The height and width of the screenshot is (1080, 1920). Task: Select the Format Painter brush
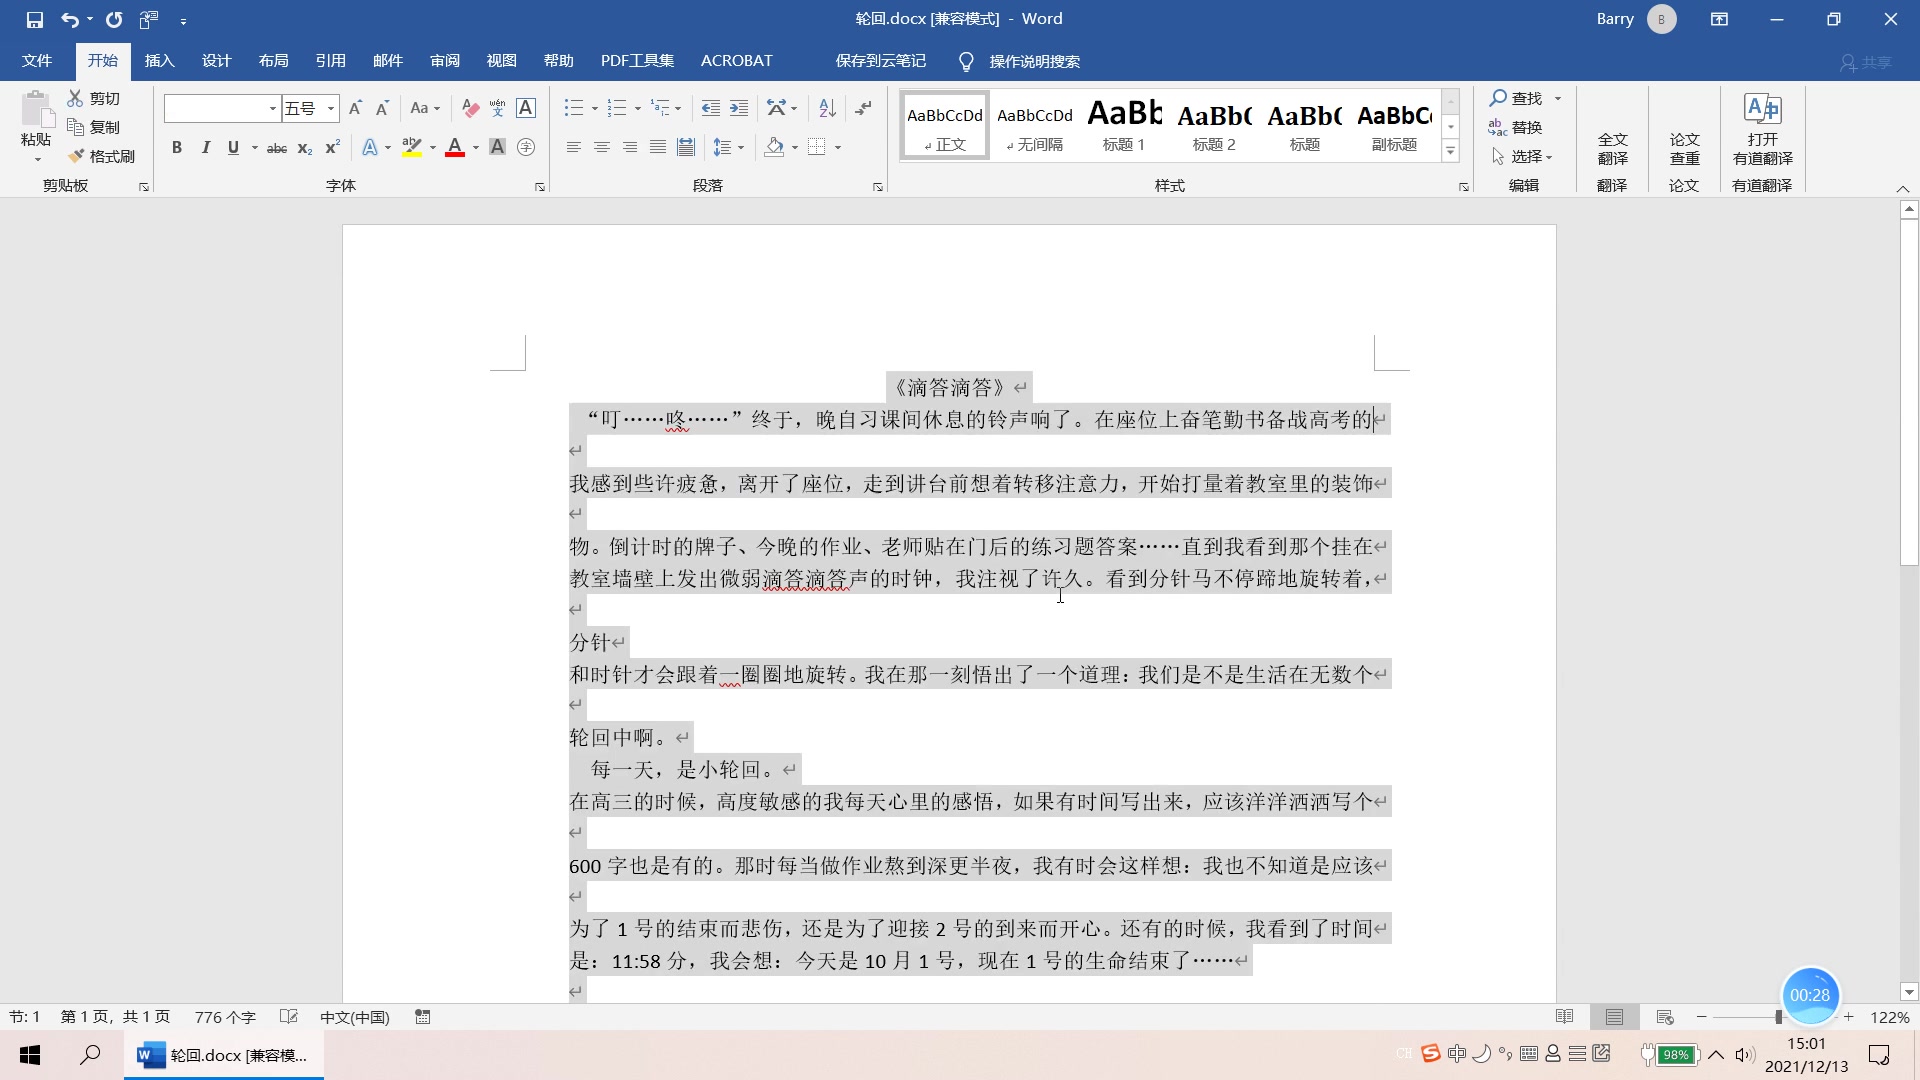tap(75, 156)
